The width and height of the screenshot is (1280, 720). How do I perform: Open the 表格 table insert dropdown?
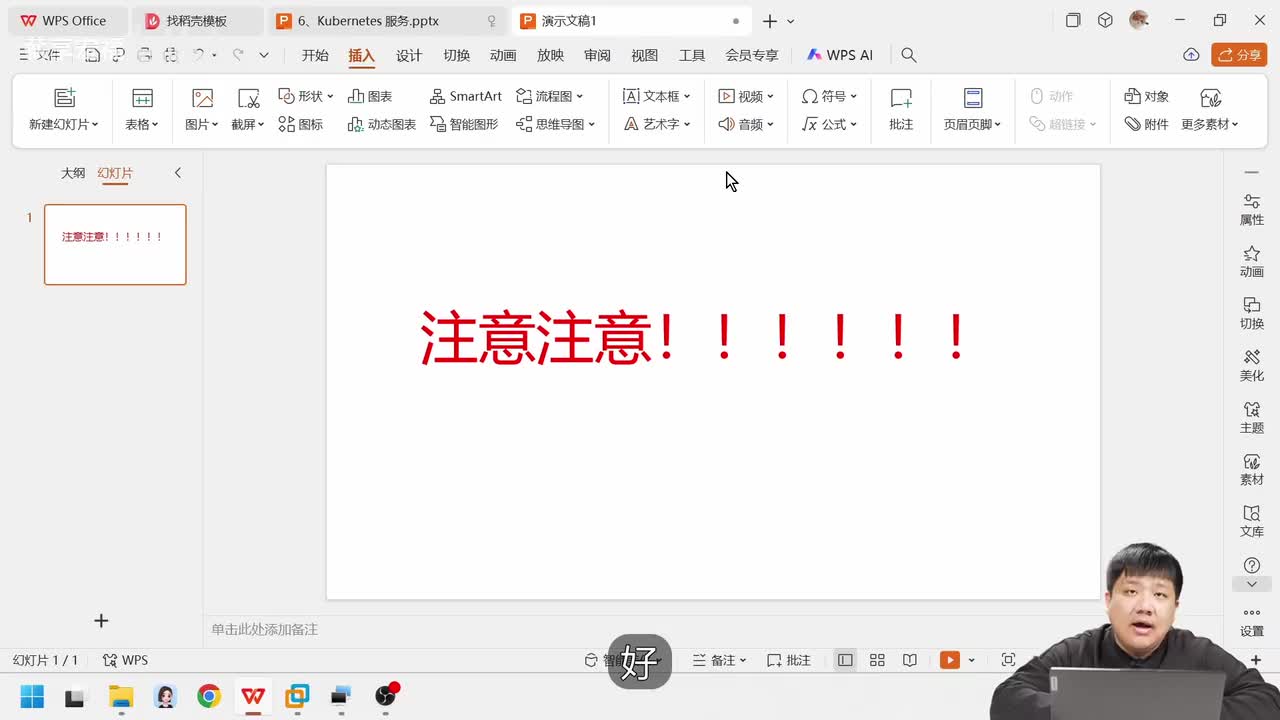tap(142, 124)
